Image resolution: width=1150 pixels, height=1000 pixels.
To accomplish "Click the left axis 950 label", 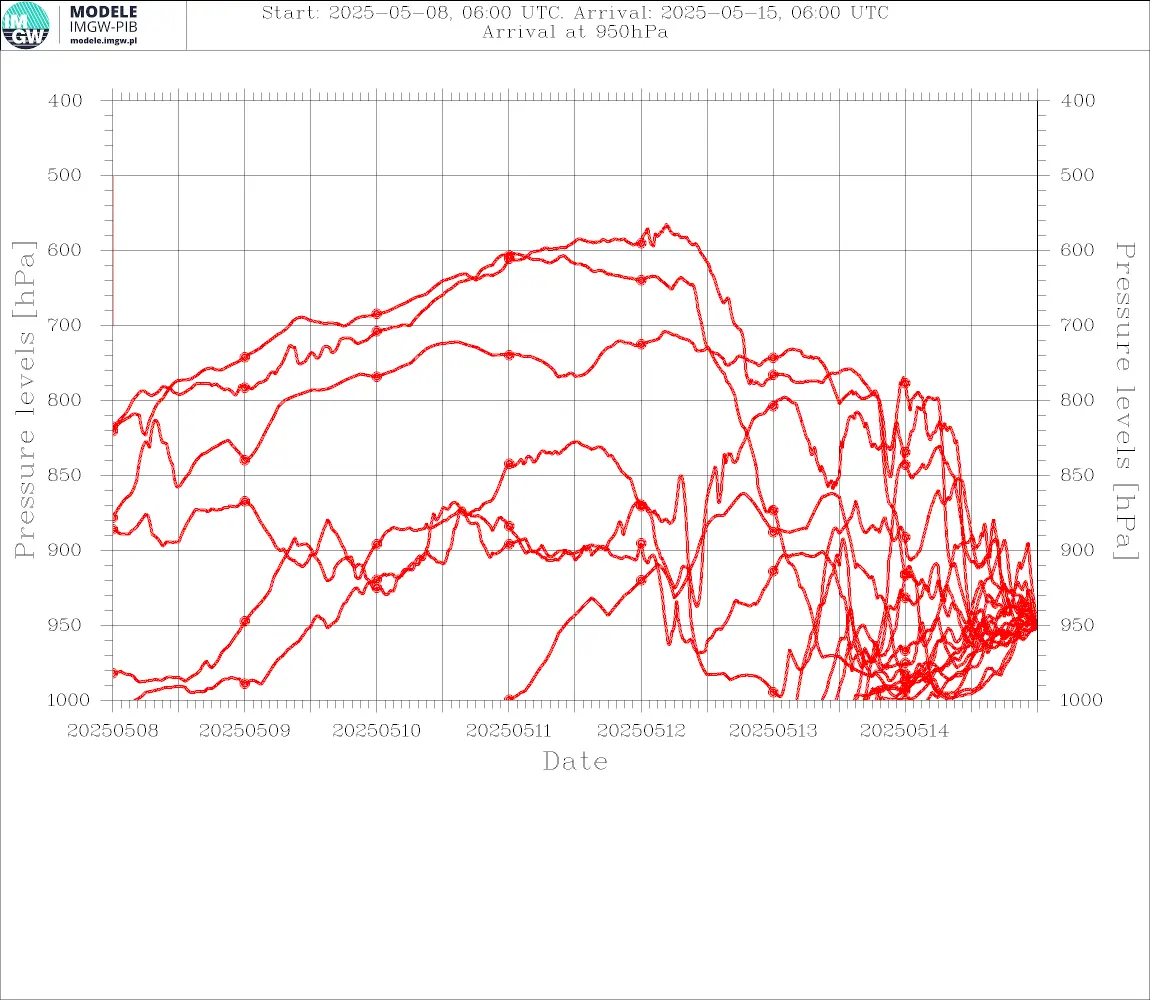I will point(65,625).
